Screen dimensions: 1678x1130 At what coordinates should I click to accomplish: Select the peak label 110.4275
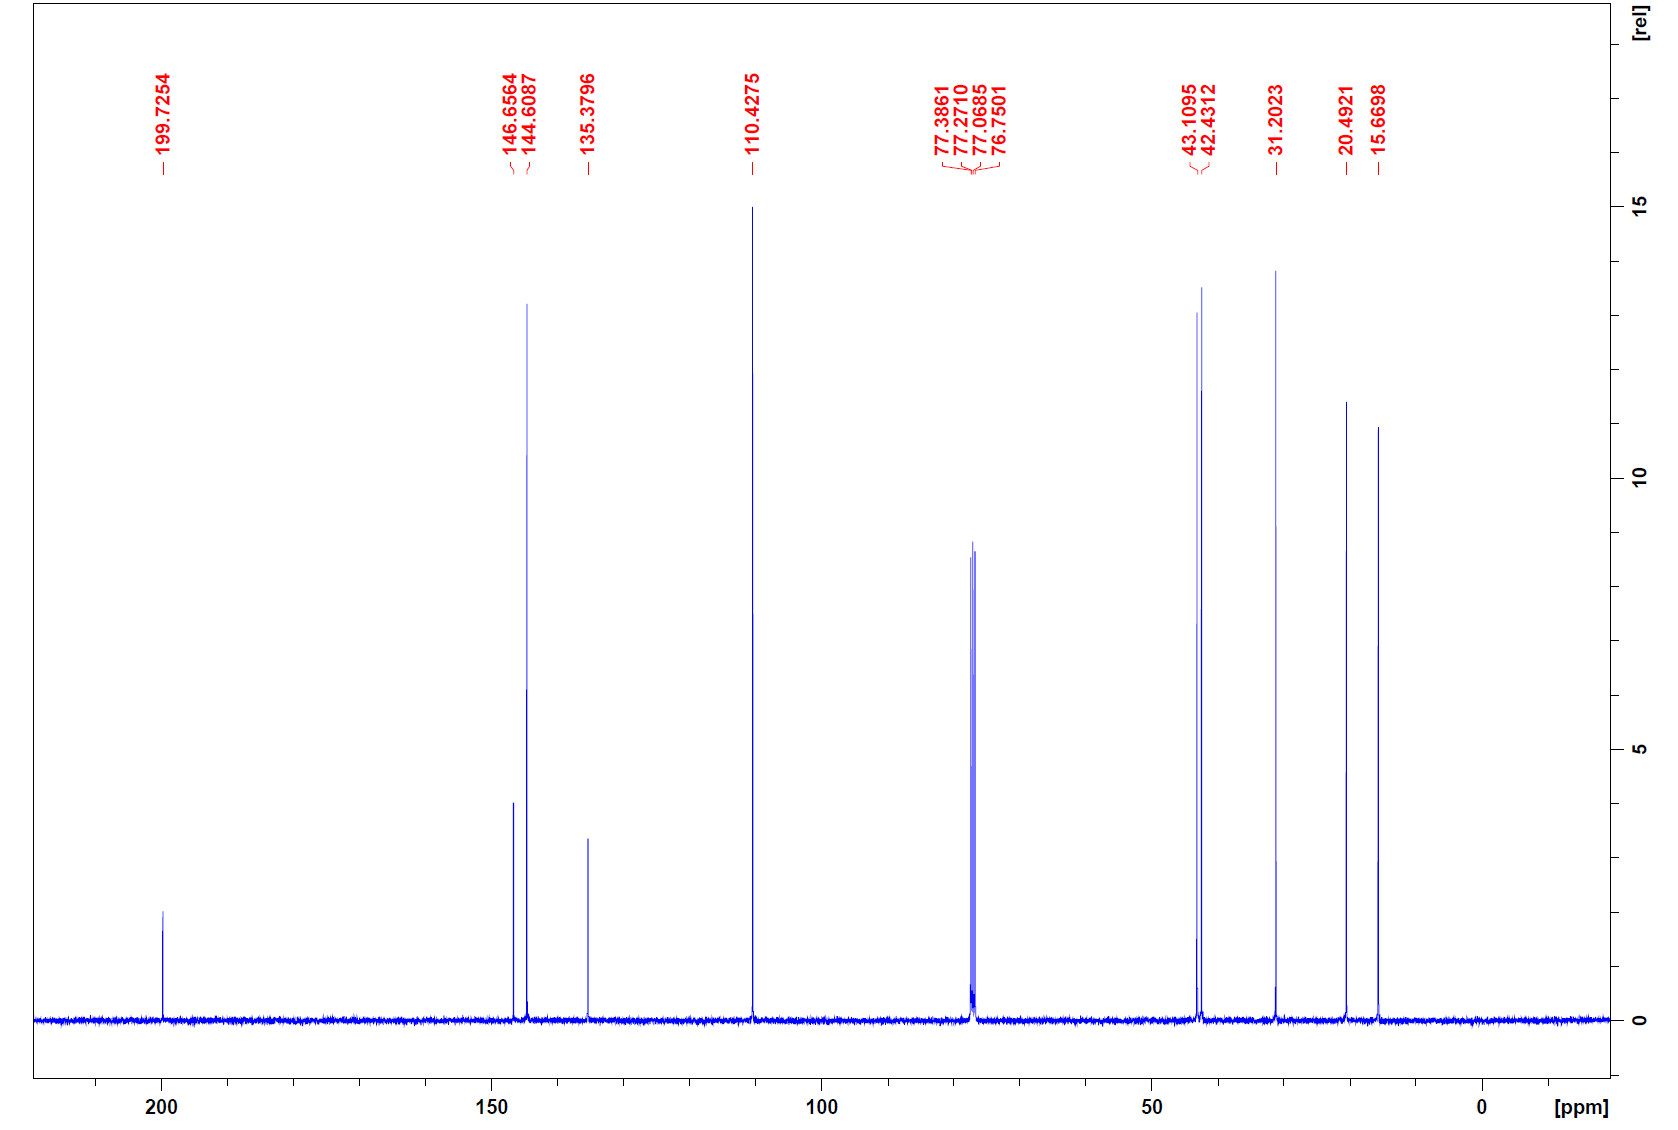point(752,113)
